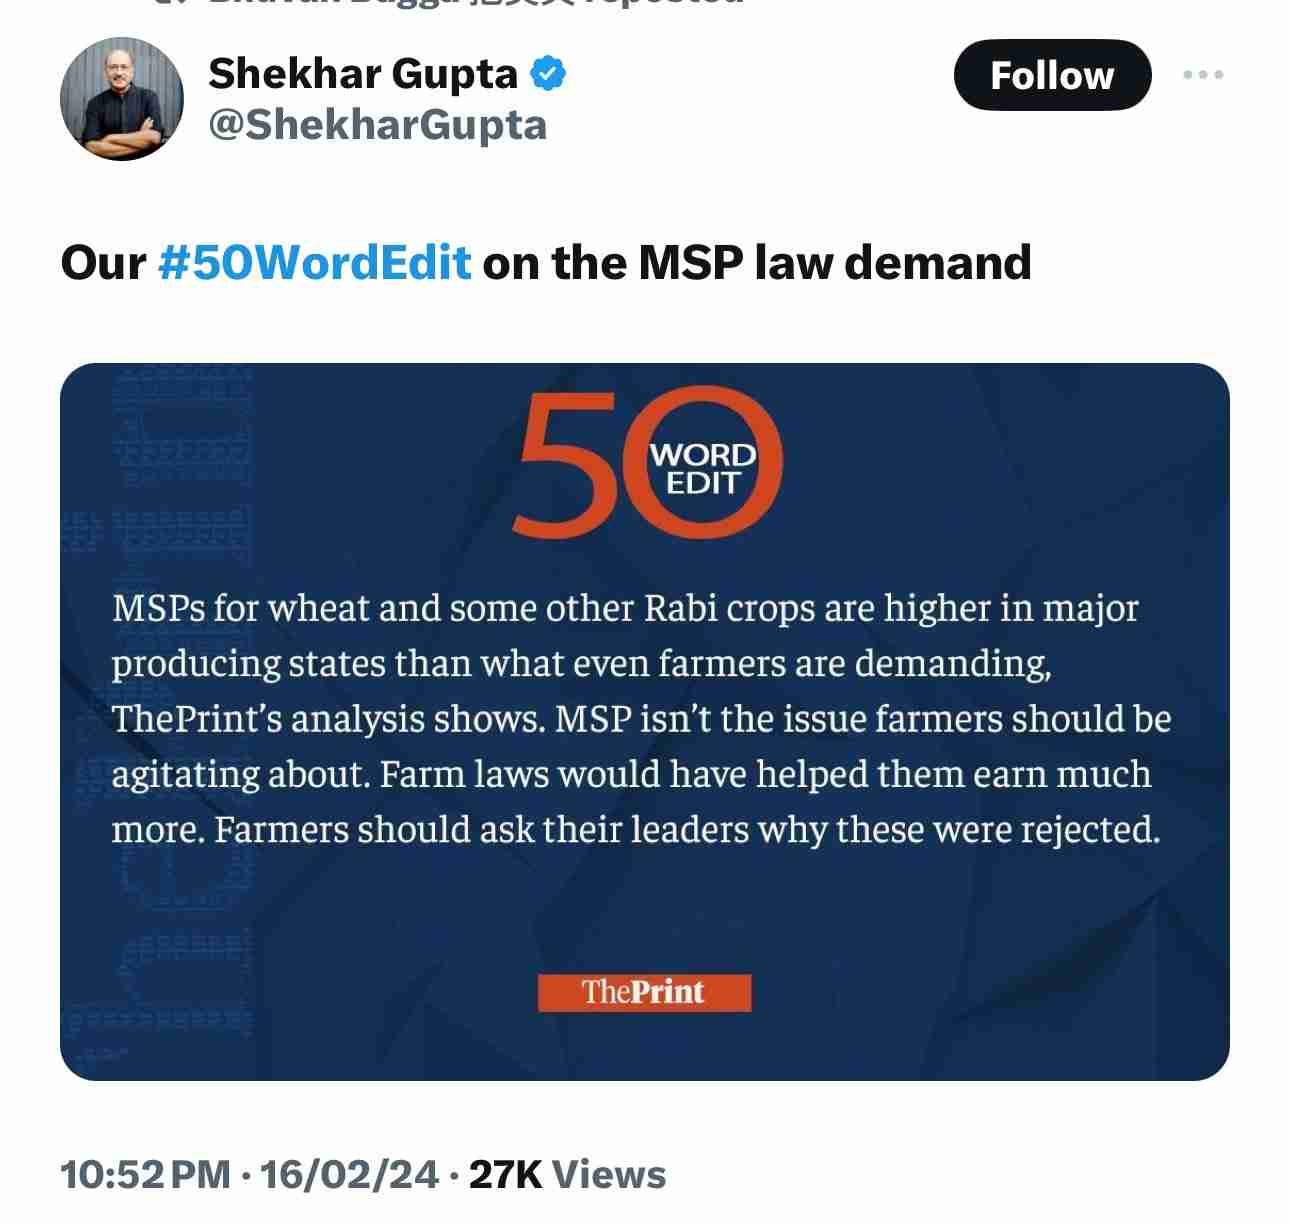Click the 16/02/24 post date

(349, 1174)
